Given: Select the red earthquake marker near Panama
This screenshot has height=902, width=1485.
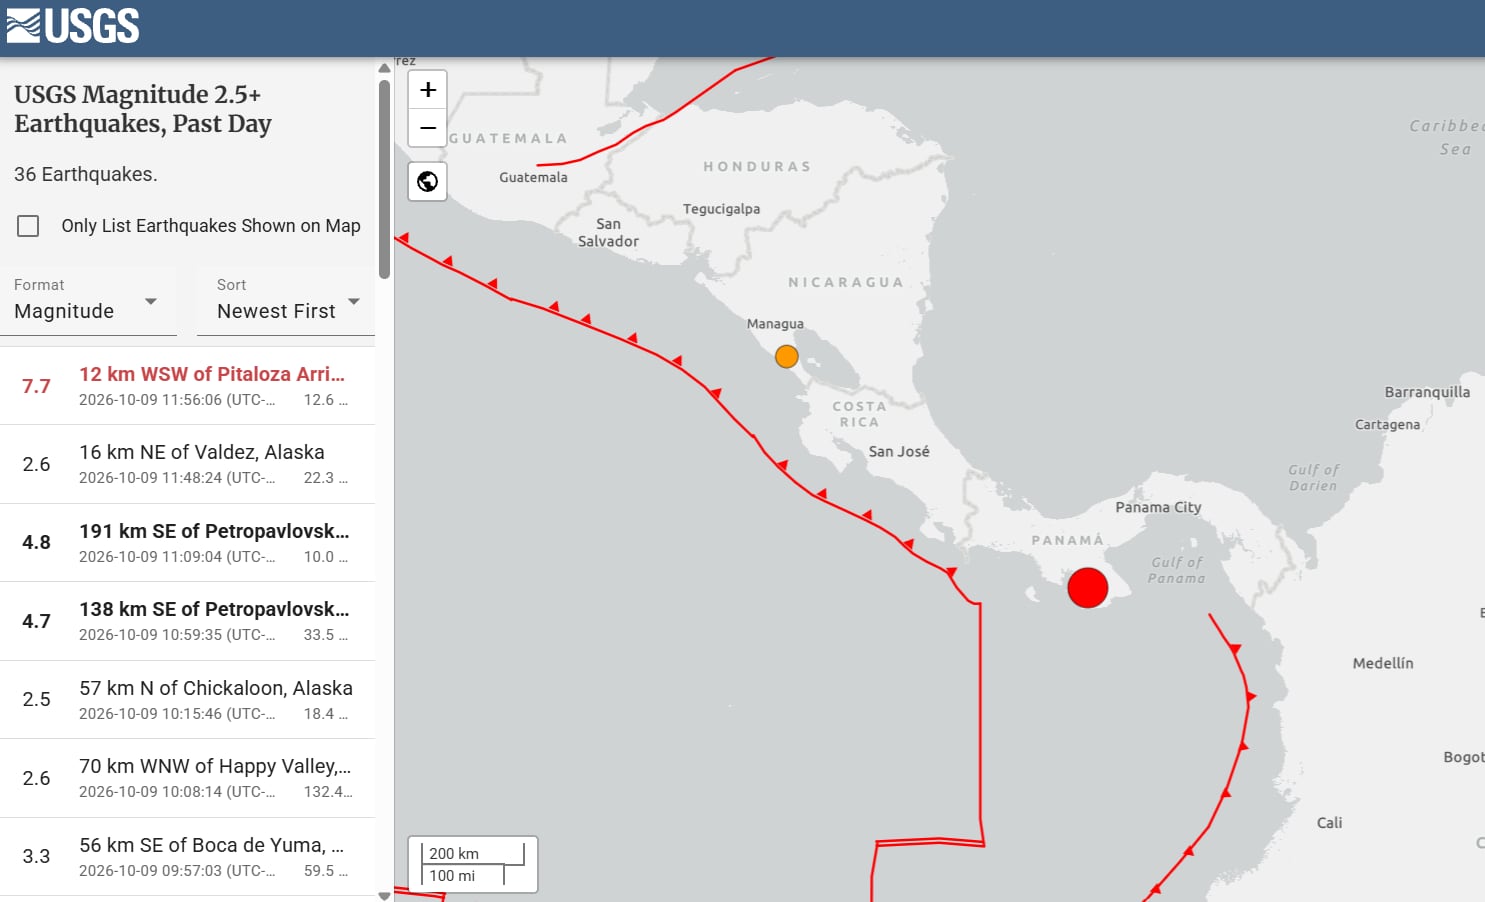Looking at the screenshot, I should (x=1088, y=587).
